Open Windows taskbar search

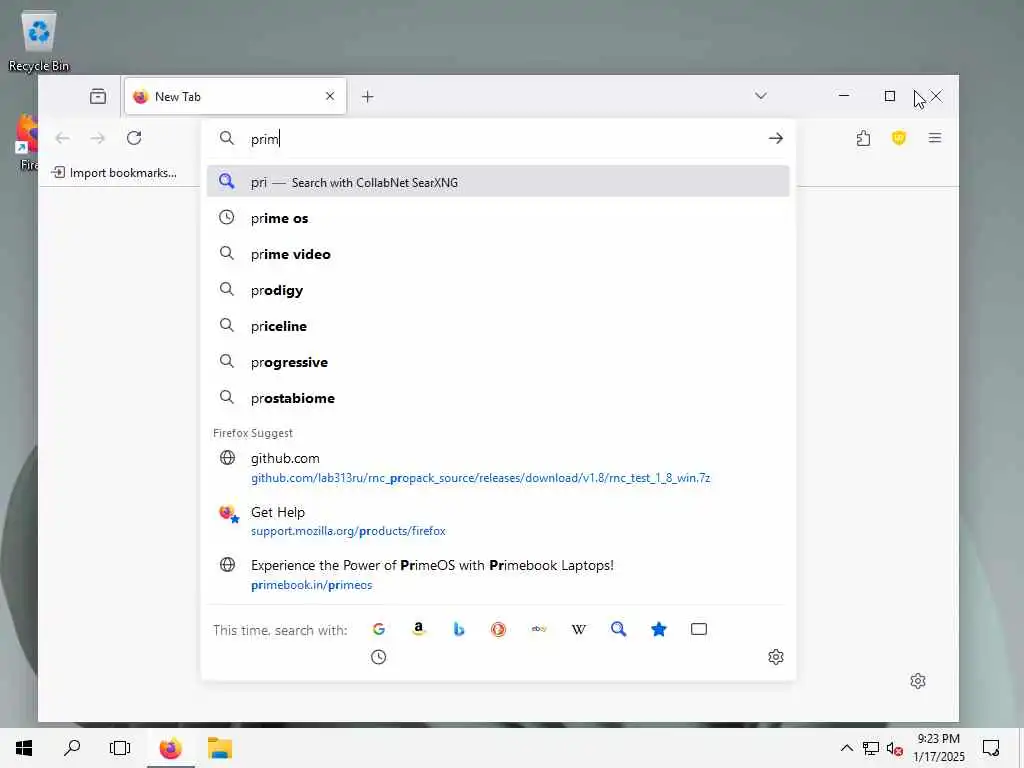(x=72, y=748)
